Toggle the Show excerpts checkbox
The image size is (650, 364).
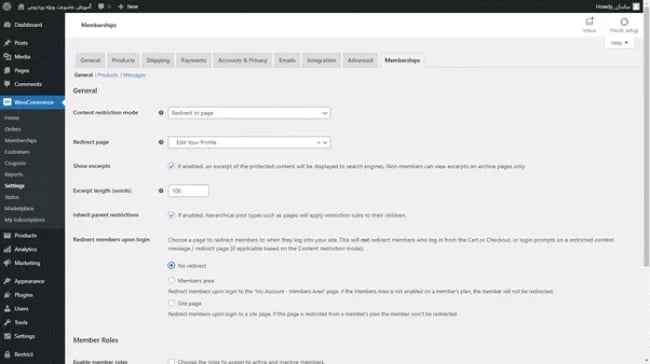coord(171,166)
